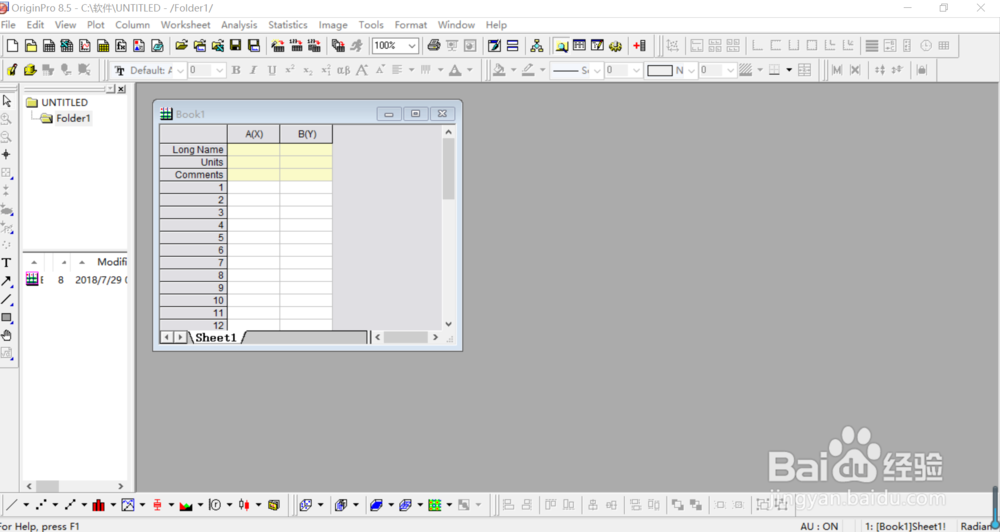Image resolution: width=1000 pixels, height=532 pixels.
Task: Click row 1 cell in column A
Action: [254, 187]
